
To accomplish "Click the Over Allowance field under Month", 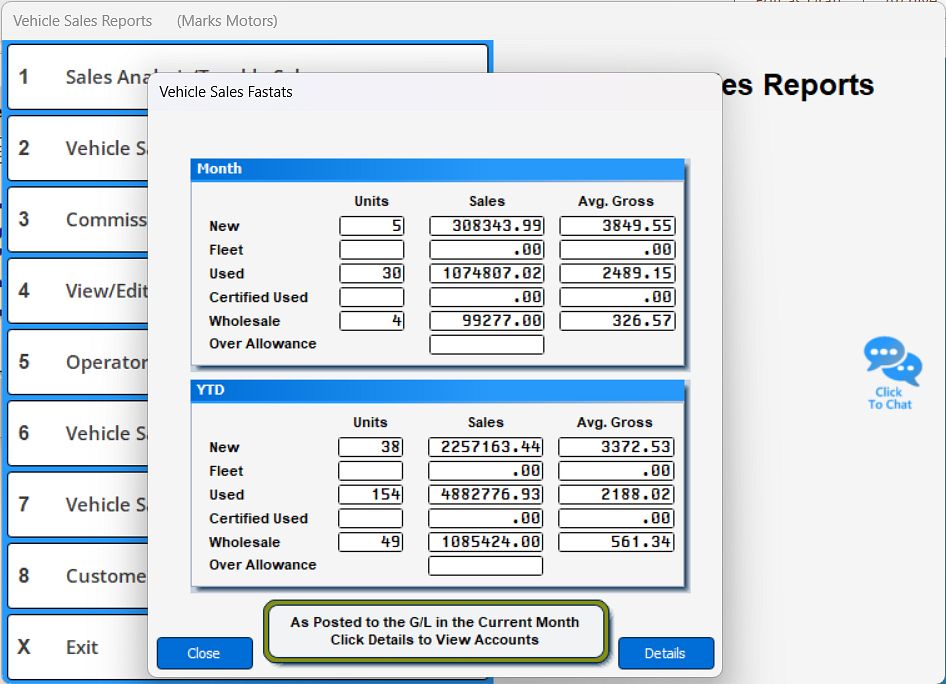I will pos(486,344).
